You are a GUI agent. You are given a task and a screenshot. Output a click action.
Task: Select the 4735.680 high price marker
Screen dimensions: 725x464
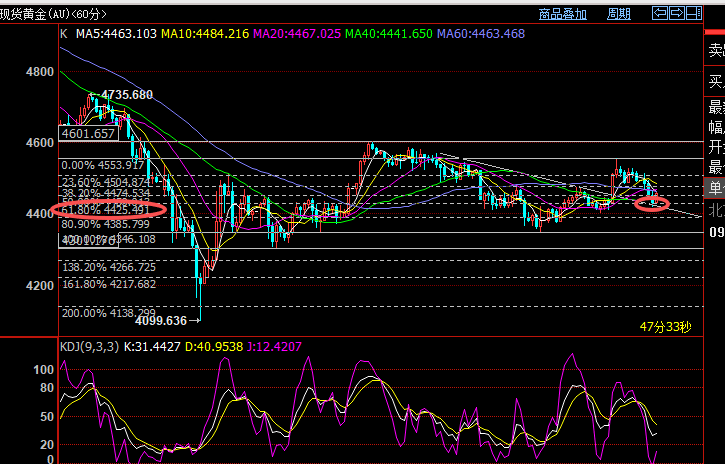127,95
